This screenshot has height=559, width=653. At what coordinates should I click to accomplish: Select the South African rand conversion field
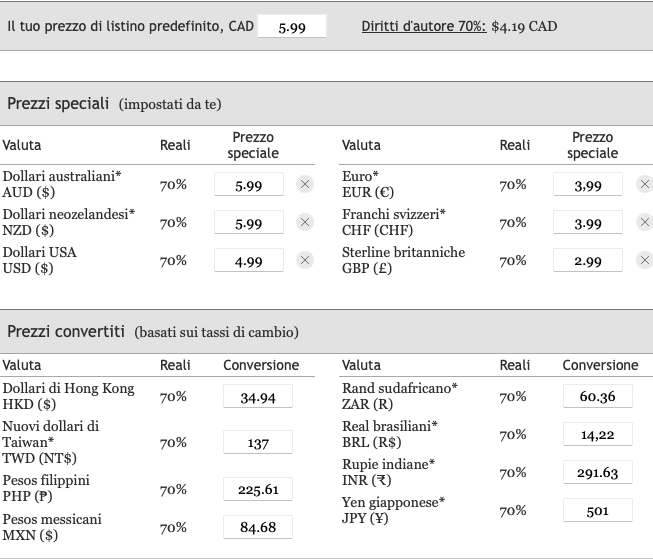click(597, 397)
